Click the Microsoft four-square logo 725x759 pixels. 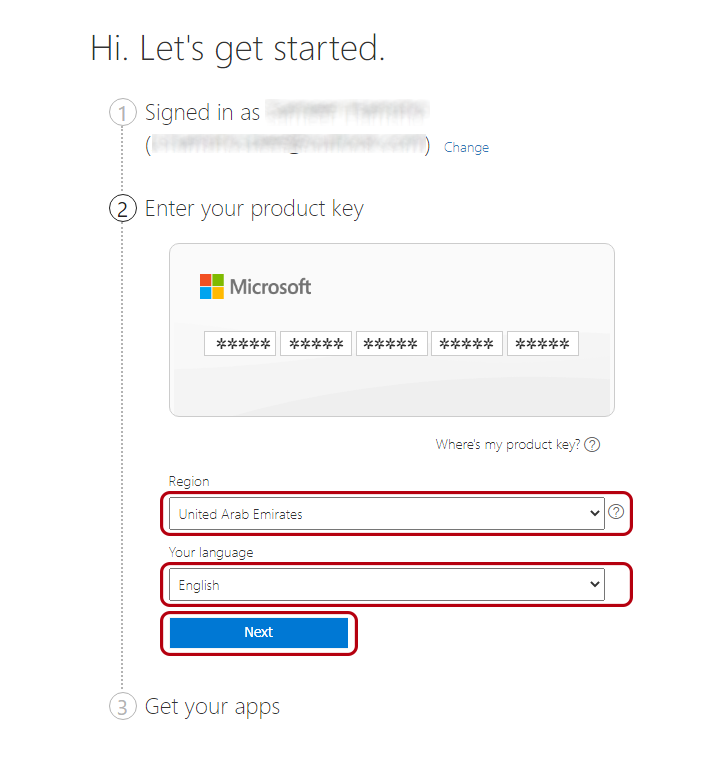click(212, 287)
